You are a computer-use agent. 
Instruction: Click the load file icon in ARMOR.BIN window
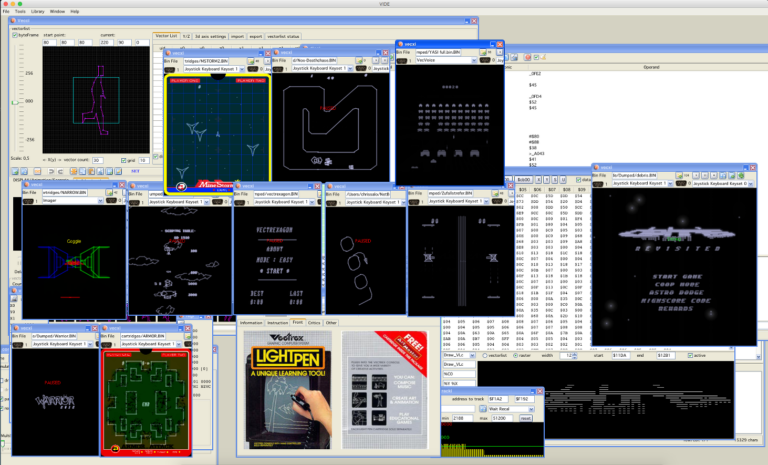click(188, 336)
